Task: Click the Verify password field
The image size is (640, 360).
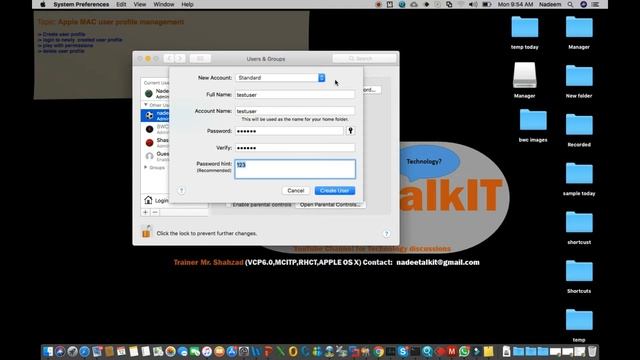Action: point(295,148)
